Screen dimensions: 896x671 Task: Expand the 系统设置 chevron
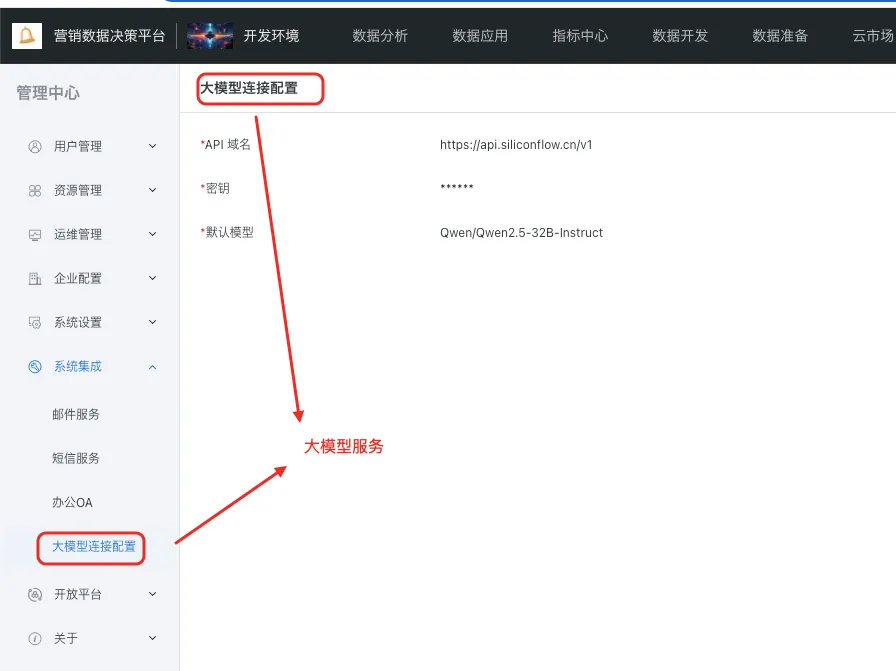tap(153, 322)
